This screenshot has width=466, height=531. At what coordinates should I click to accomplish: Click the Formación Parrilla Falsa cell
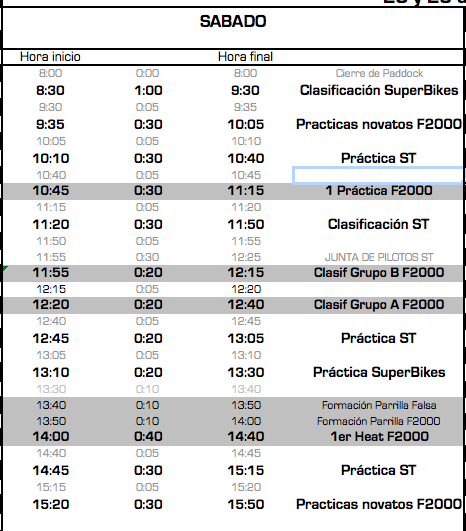(x=379, y=405)
